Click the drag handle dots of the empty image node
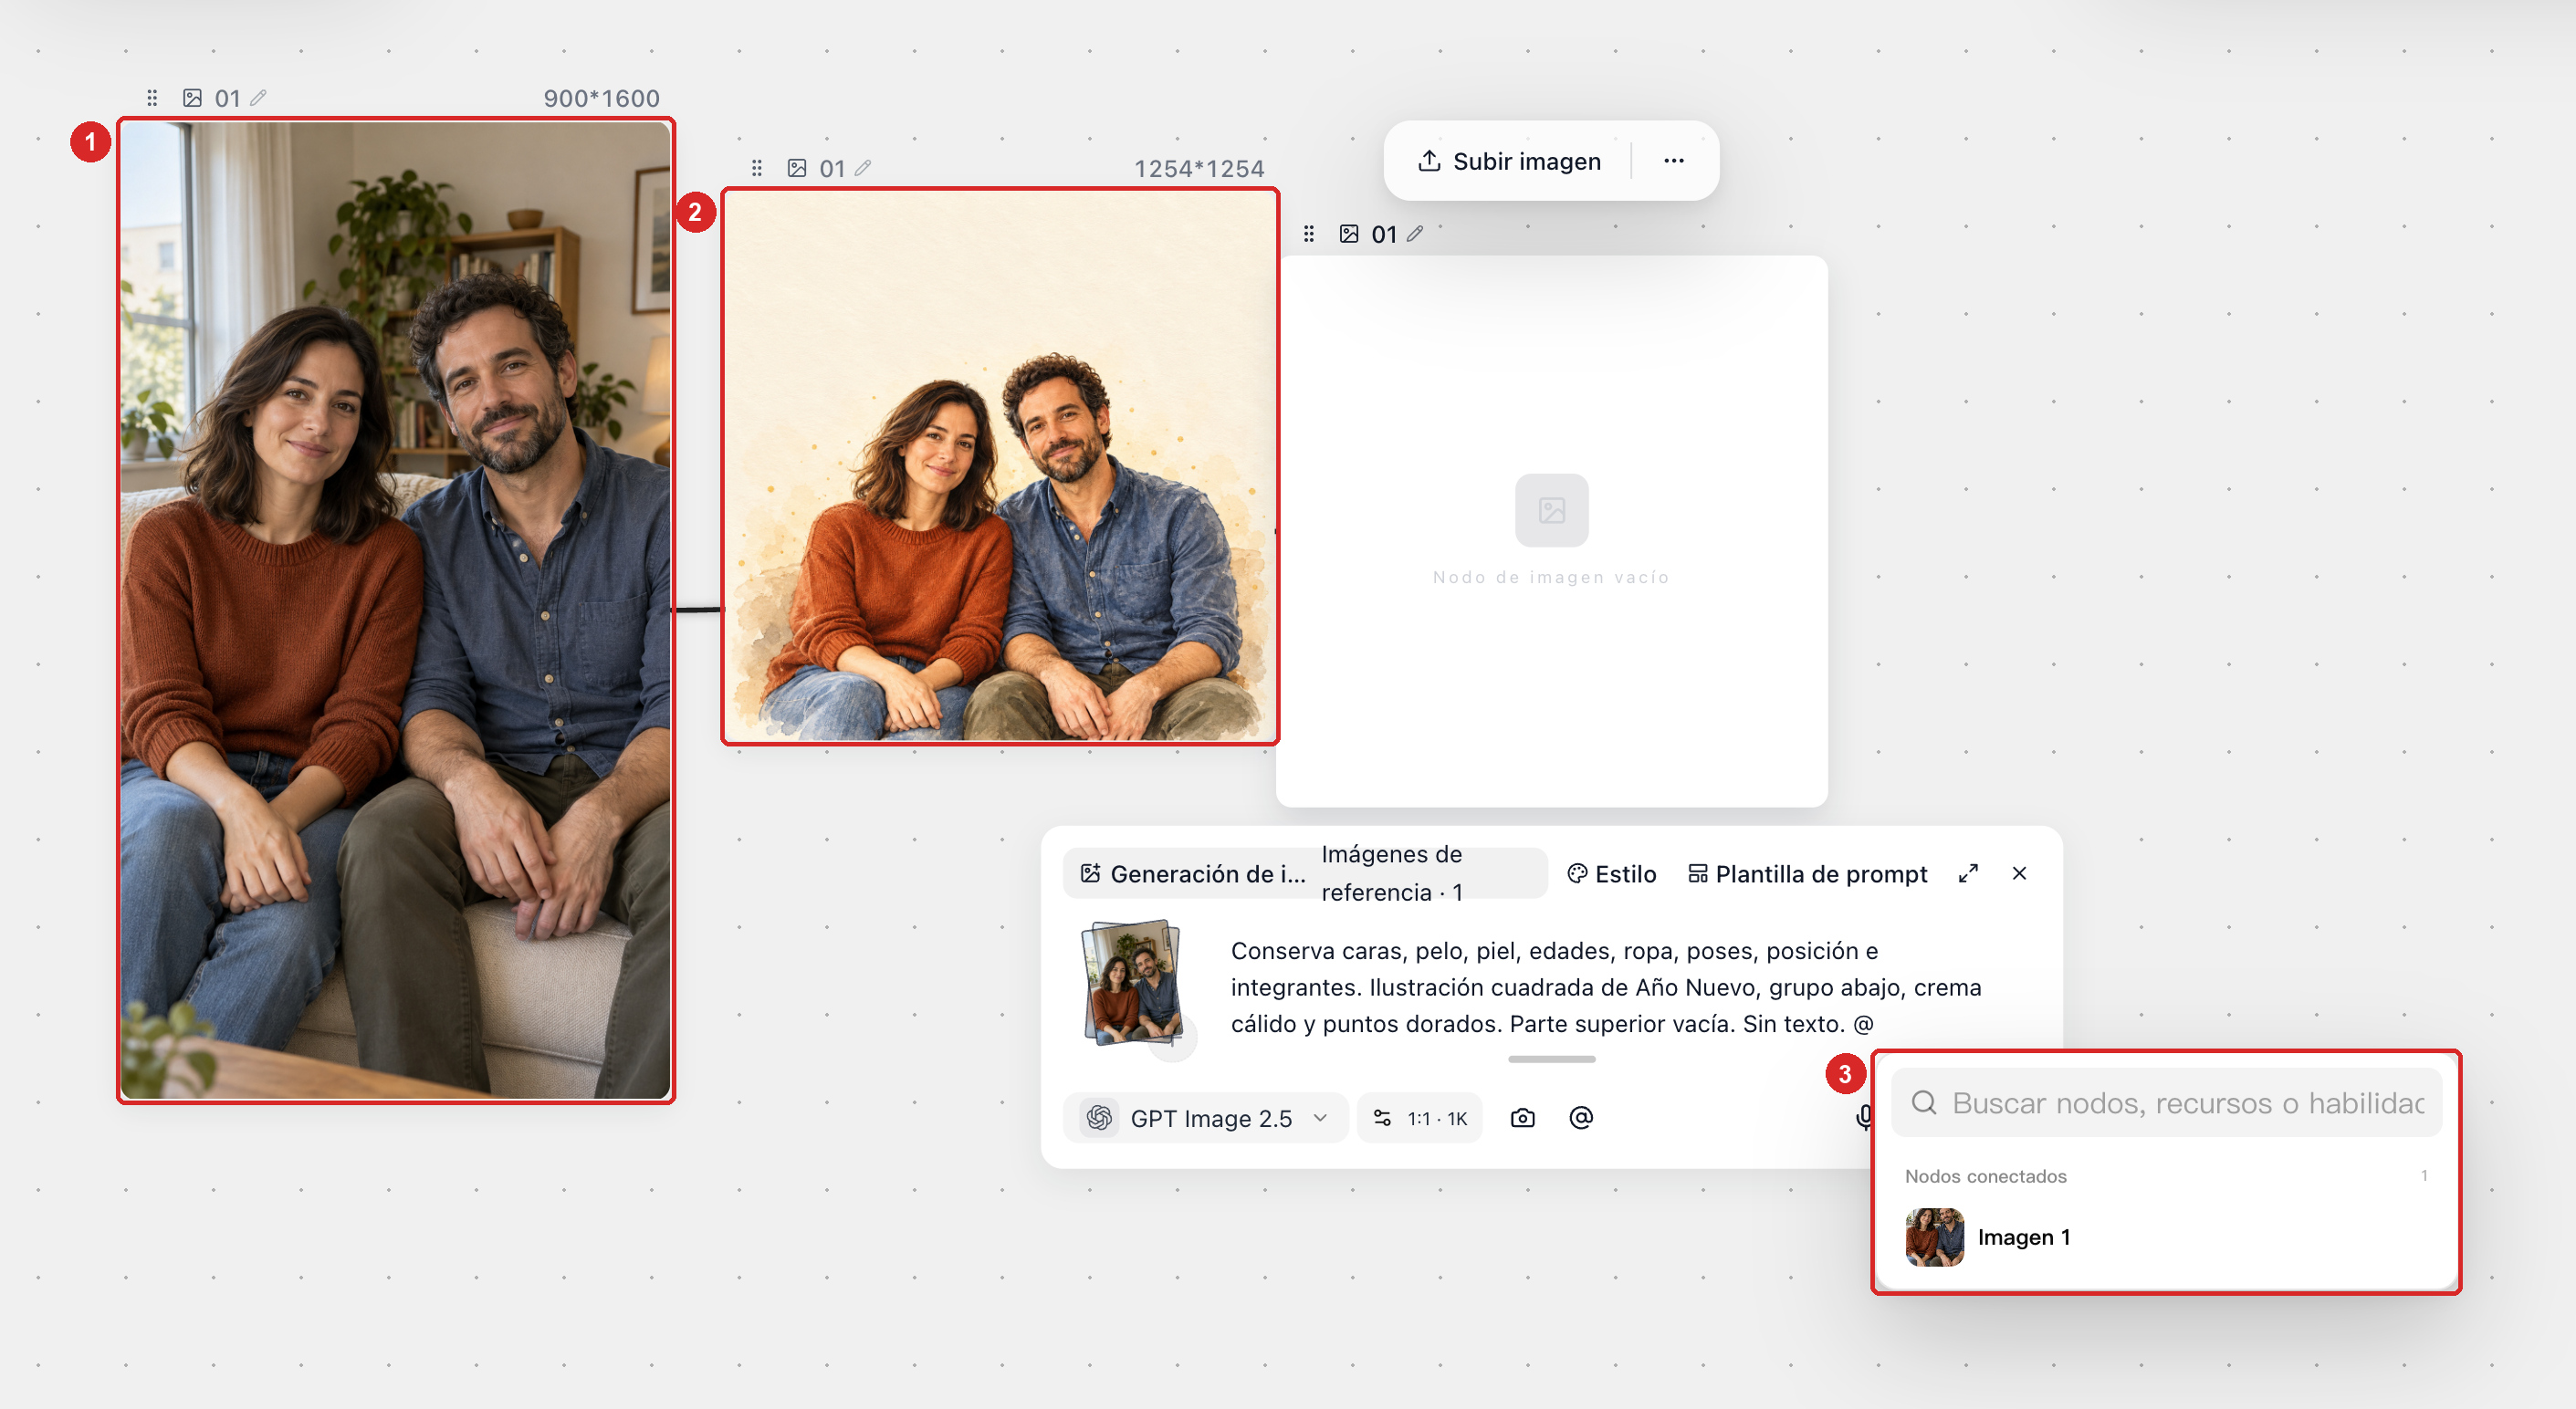This screenshot has width=2576, height=1409. coord(1309,234)
